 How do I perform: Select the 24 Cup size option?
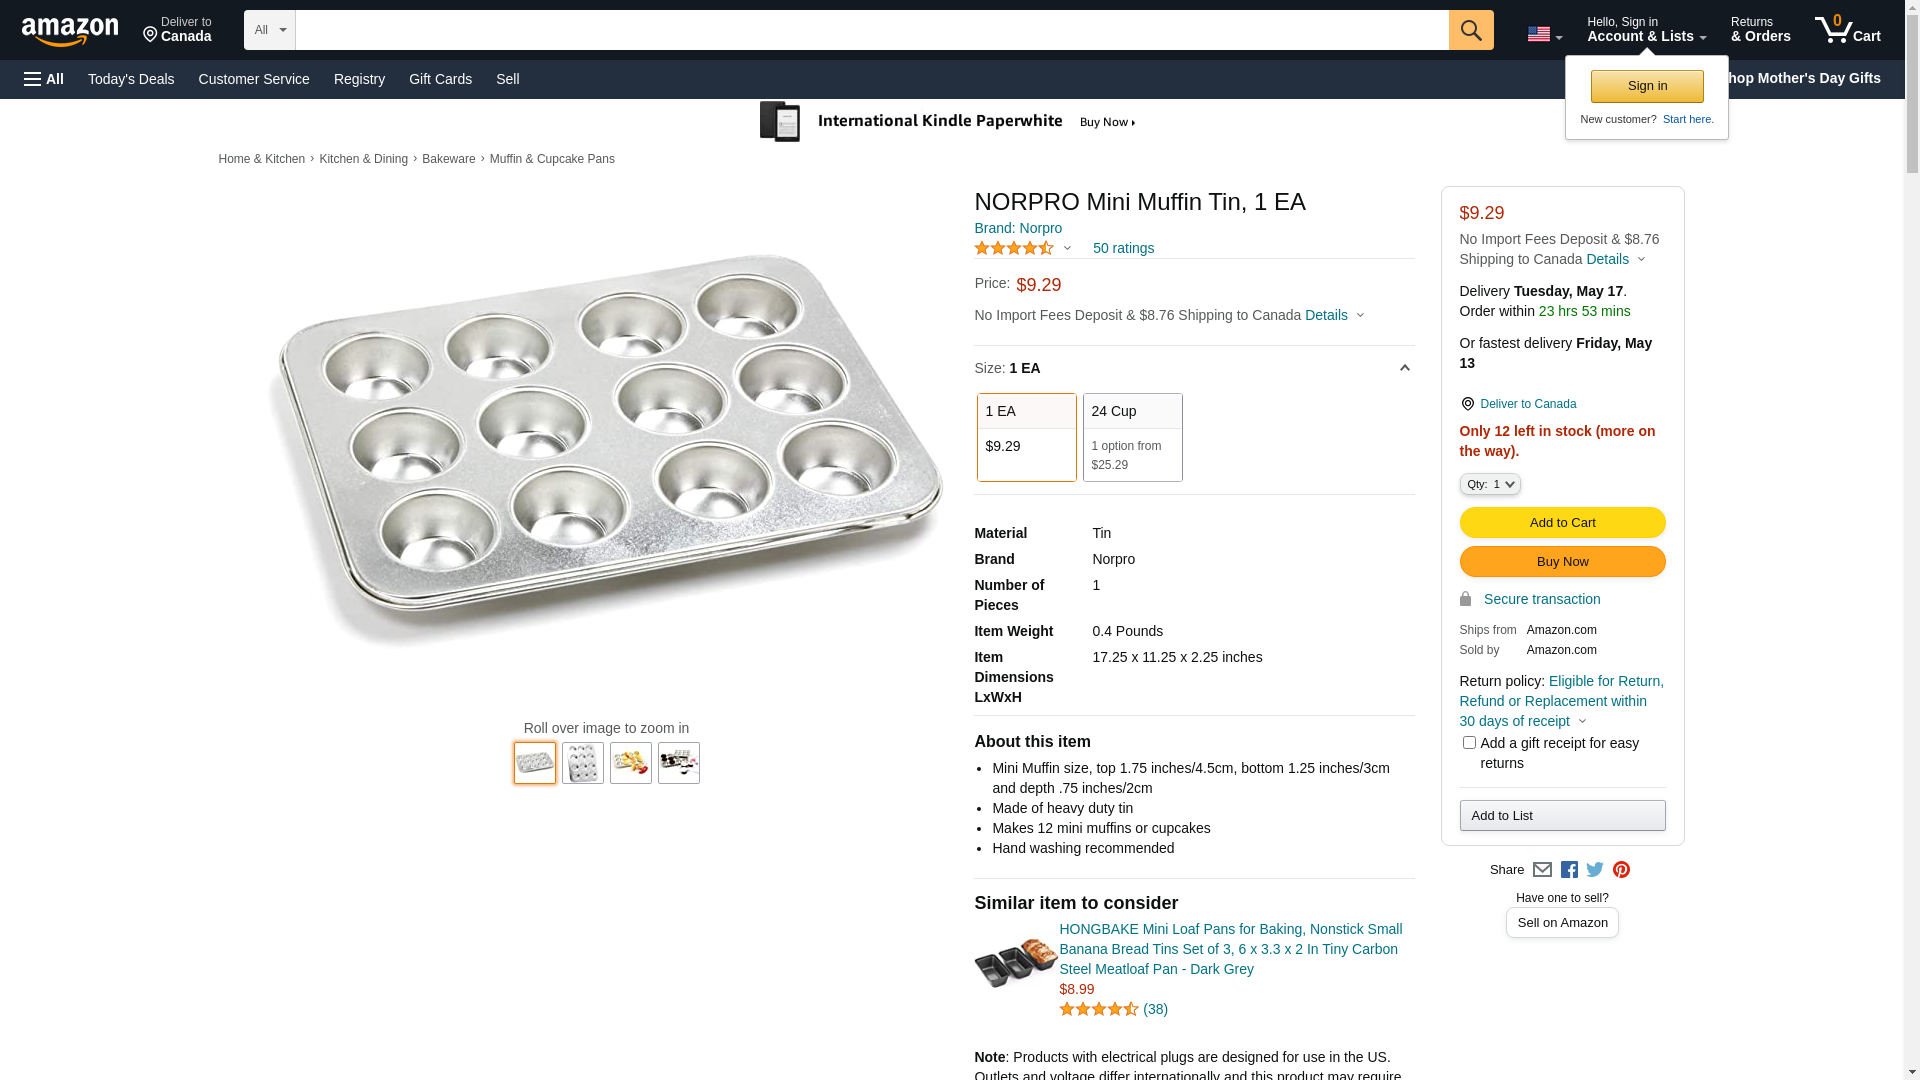(1132, 437)
